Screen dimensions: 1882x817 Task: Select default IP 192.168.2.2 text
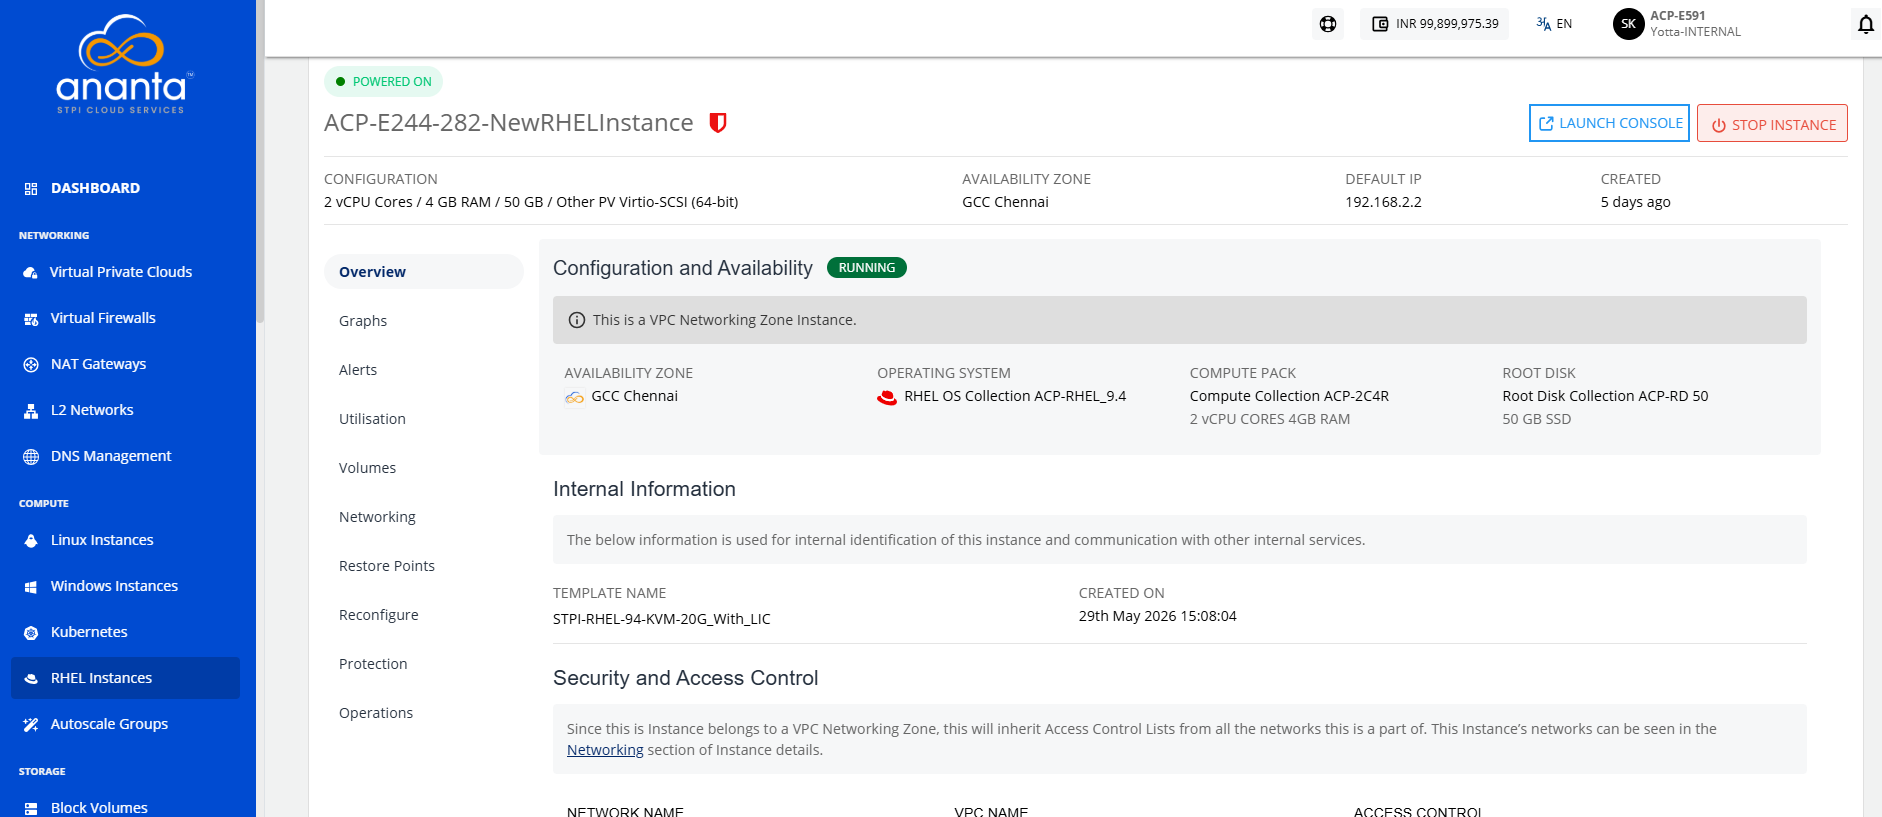click(1383, 202)
